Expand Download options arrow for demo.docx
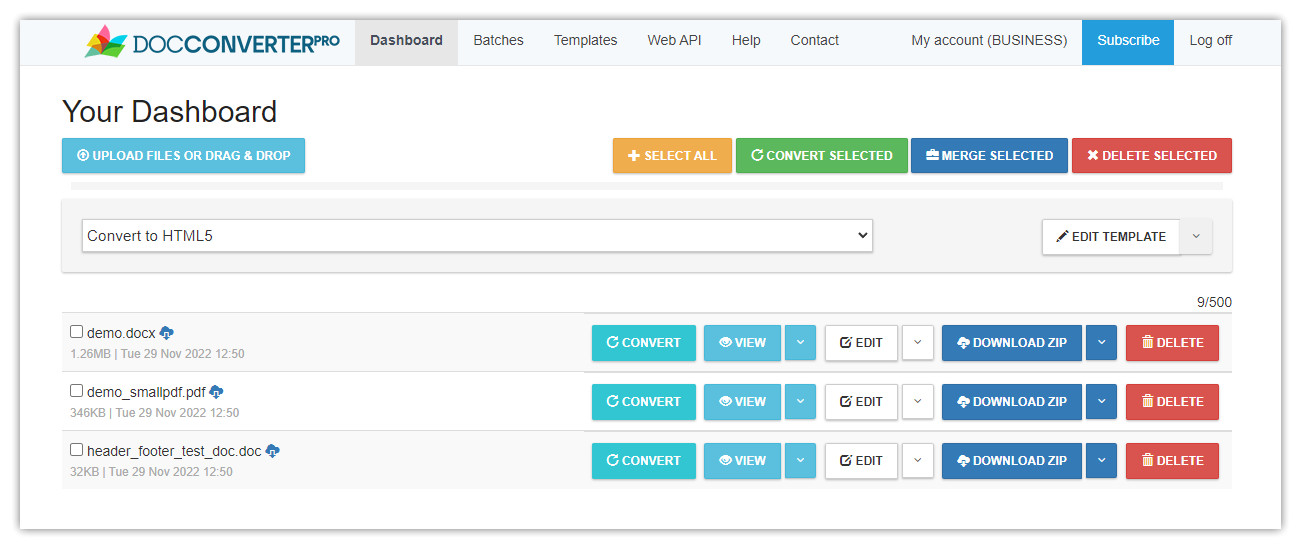This screenshot has width=1301, height=549. [x=1101, y=343]
